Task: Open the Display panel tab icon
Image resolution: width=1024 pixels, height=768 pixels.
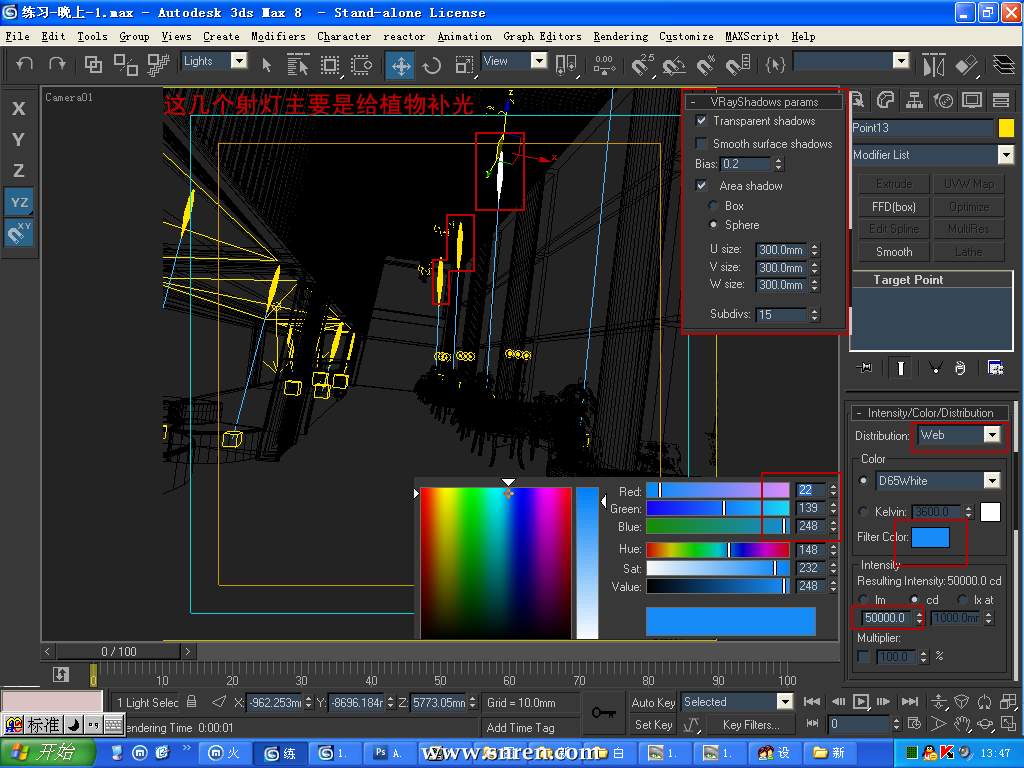Action: coord(971,100)
